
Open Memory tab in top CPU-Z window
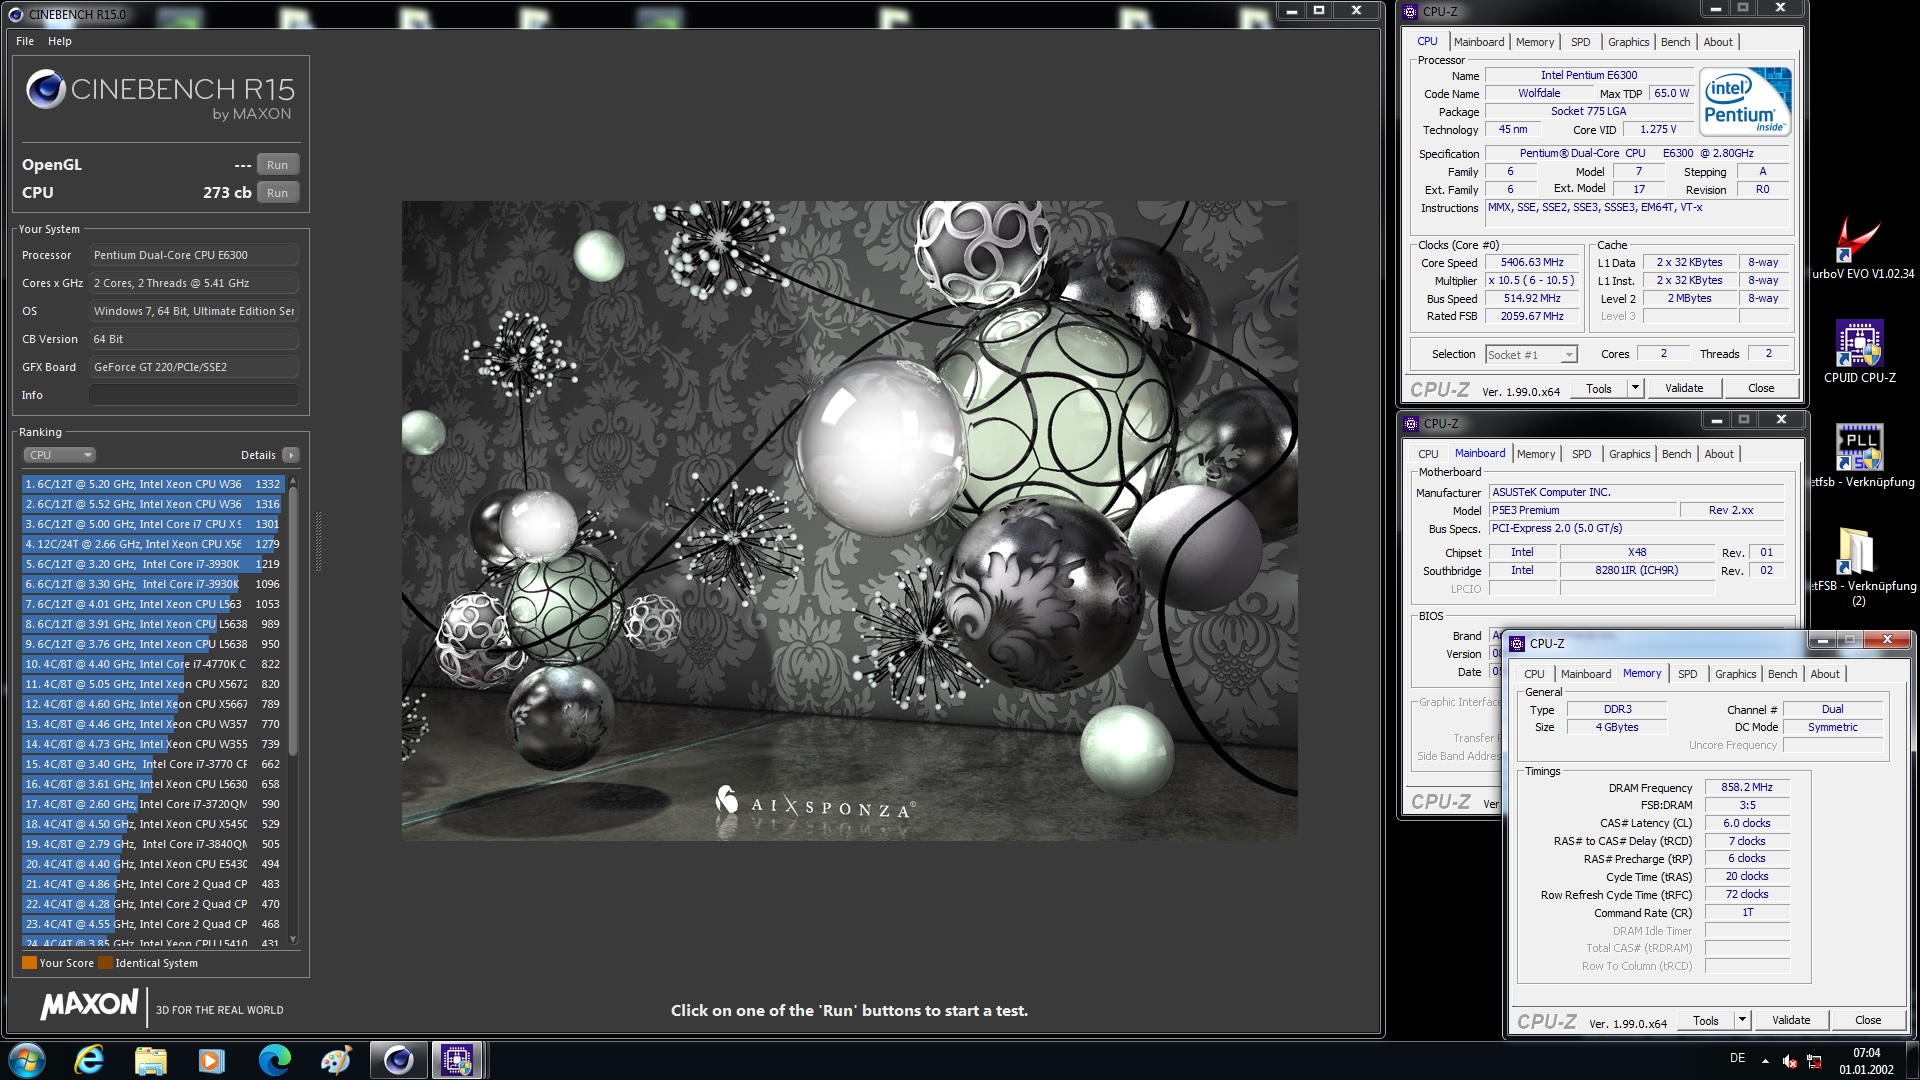pos(1535,42)
